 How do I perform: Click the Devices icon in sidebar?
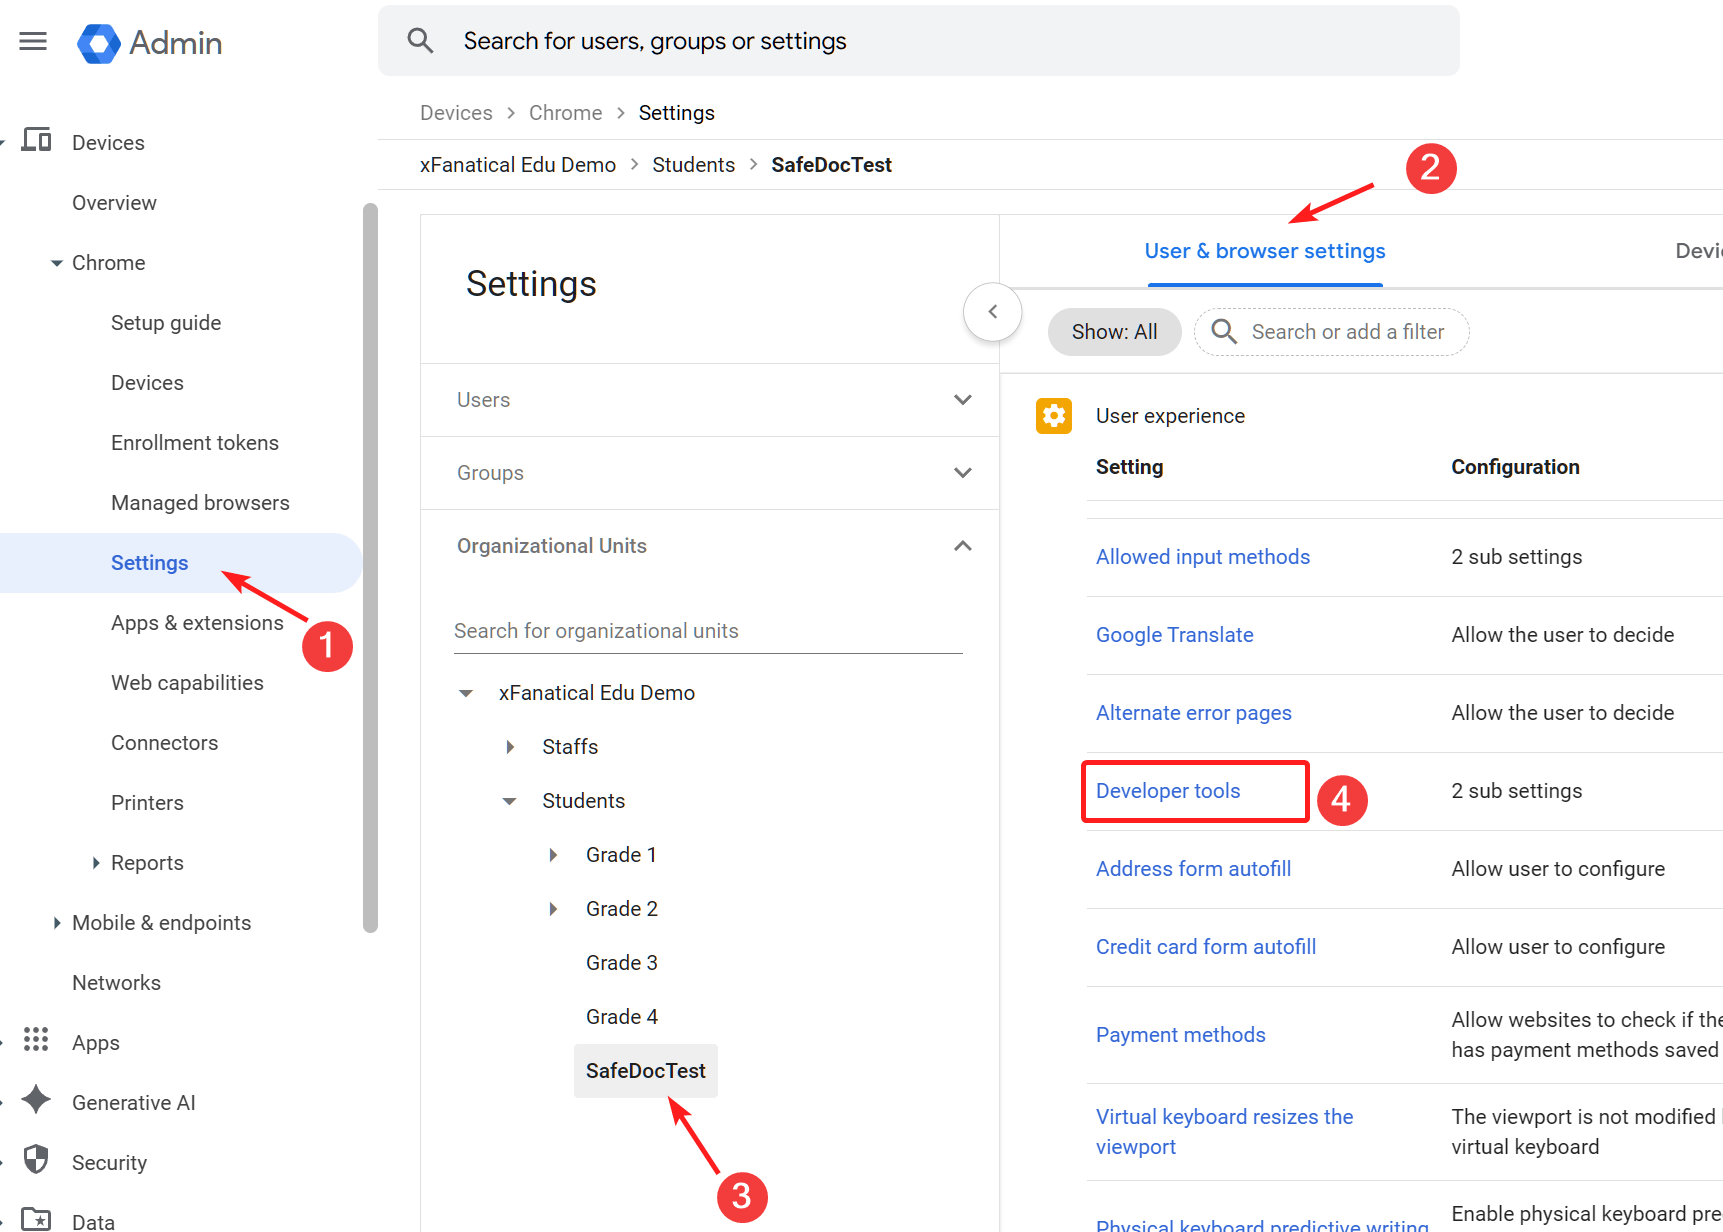click(37, 141)
